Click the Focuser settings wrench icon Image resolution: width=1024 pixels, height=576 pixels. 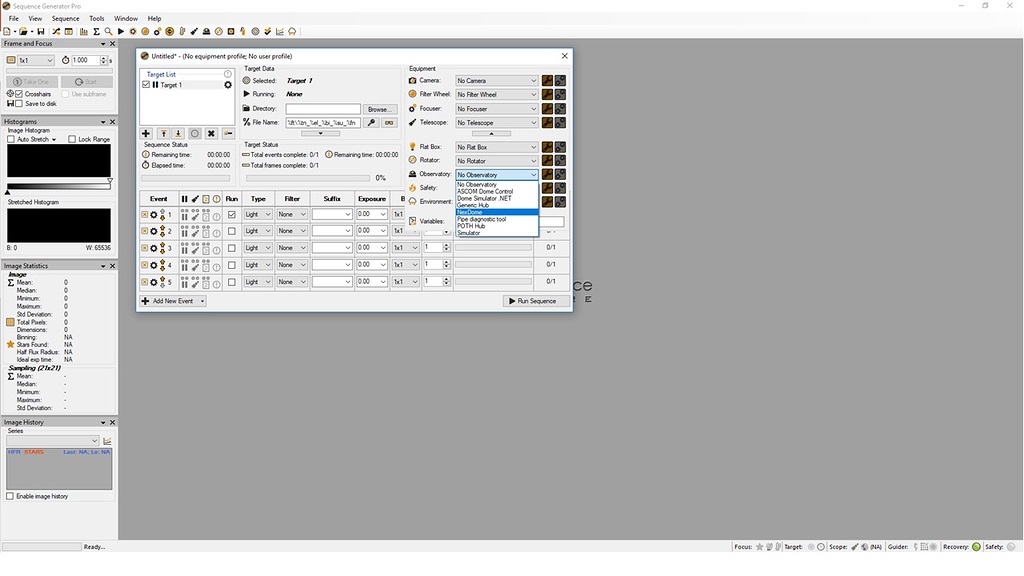coord(548,108)
